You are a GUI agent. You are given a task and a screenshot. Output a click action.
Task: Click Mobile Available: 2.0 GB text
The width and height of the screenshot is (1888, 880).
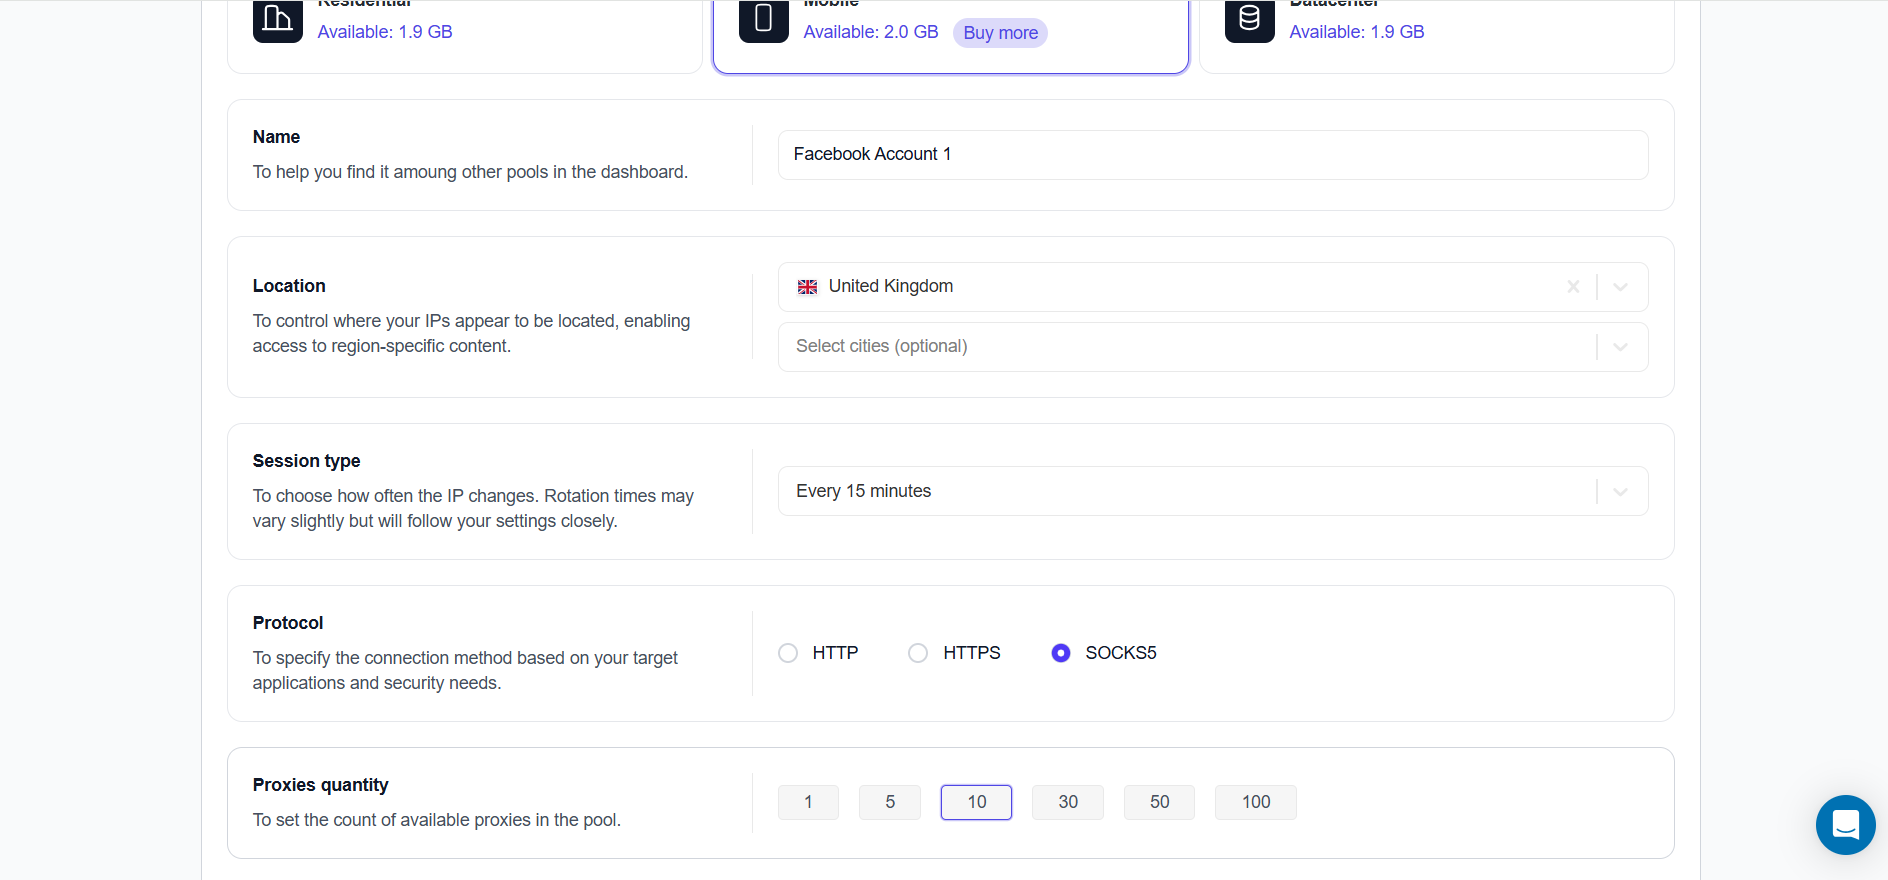[x=871, y=32]
